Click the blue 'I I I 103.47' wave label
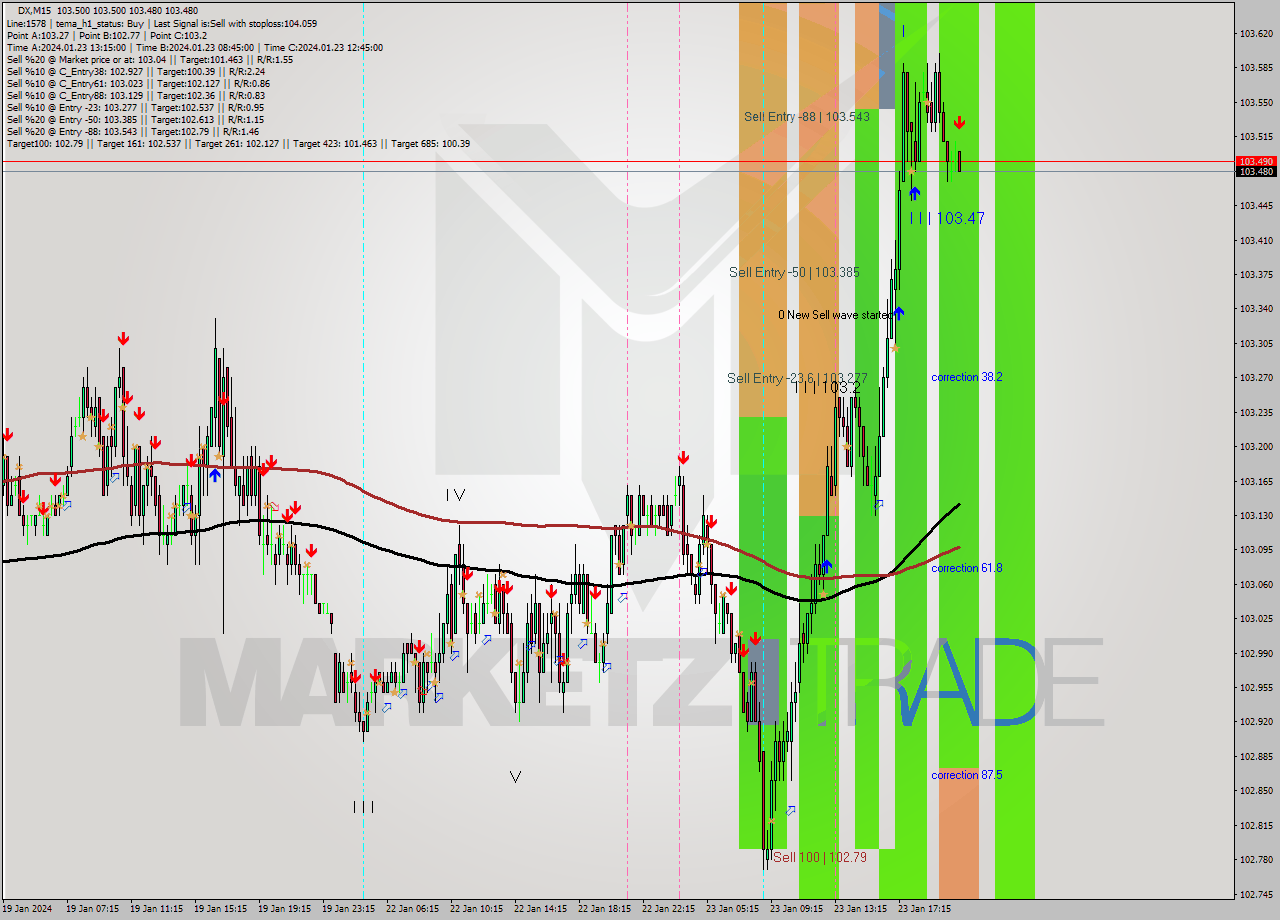 click(947, 218)
